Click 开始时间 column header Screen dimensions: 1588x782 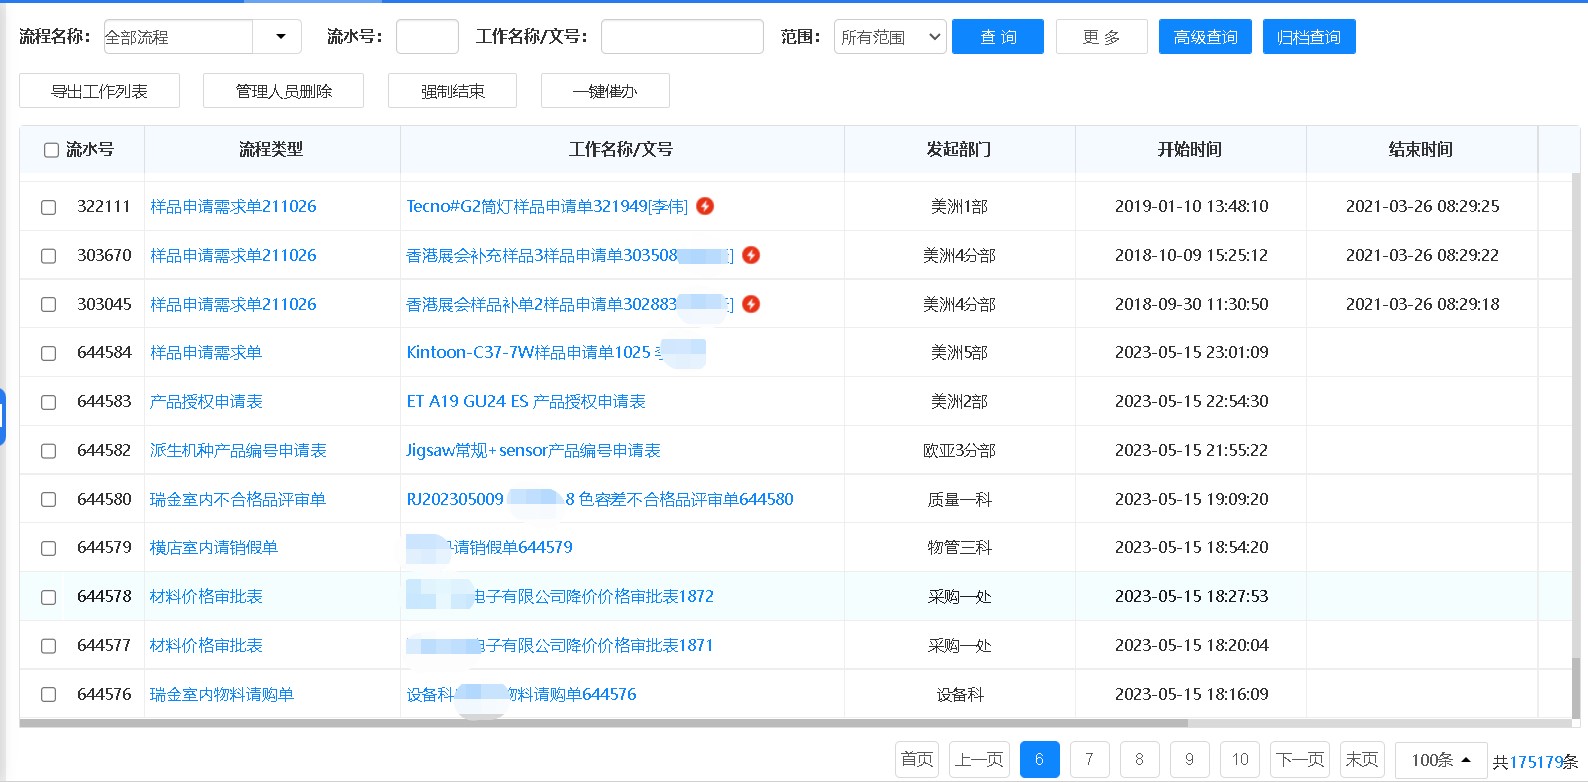click(x=1190, y=149)
